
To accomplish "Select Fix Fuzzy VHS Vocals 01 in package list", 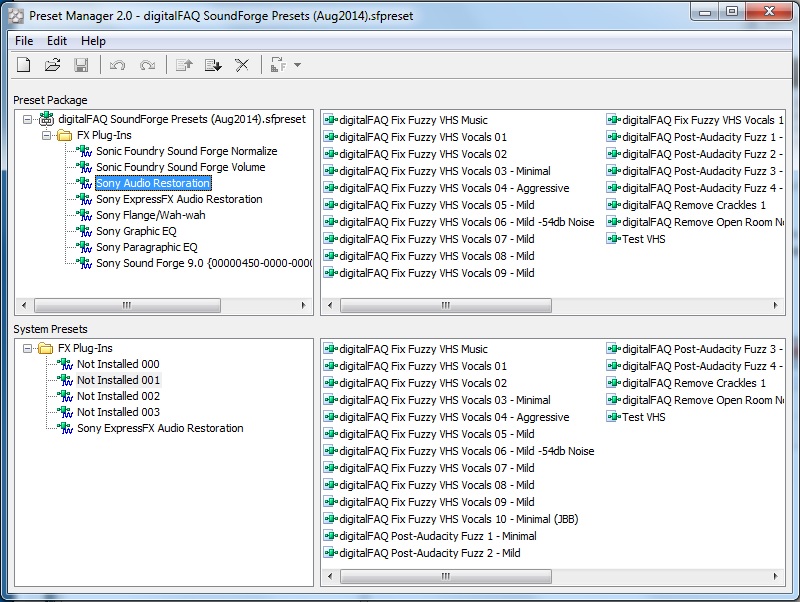I will click(x=423, y=137).
